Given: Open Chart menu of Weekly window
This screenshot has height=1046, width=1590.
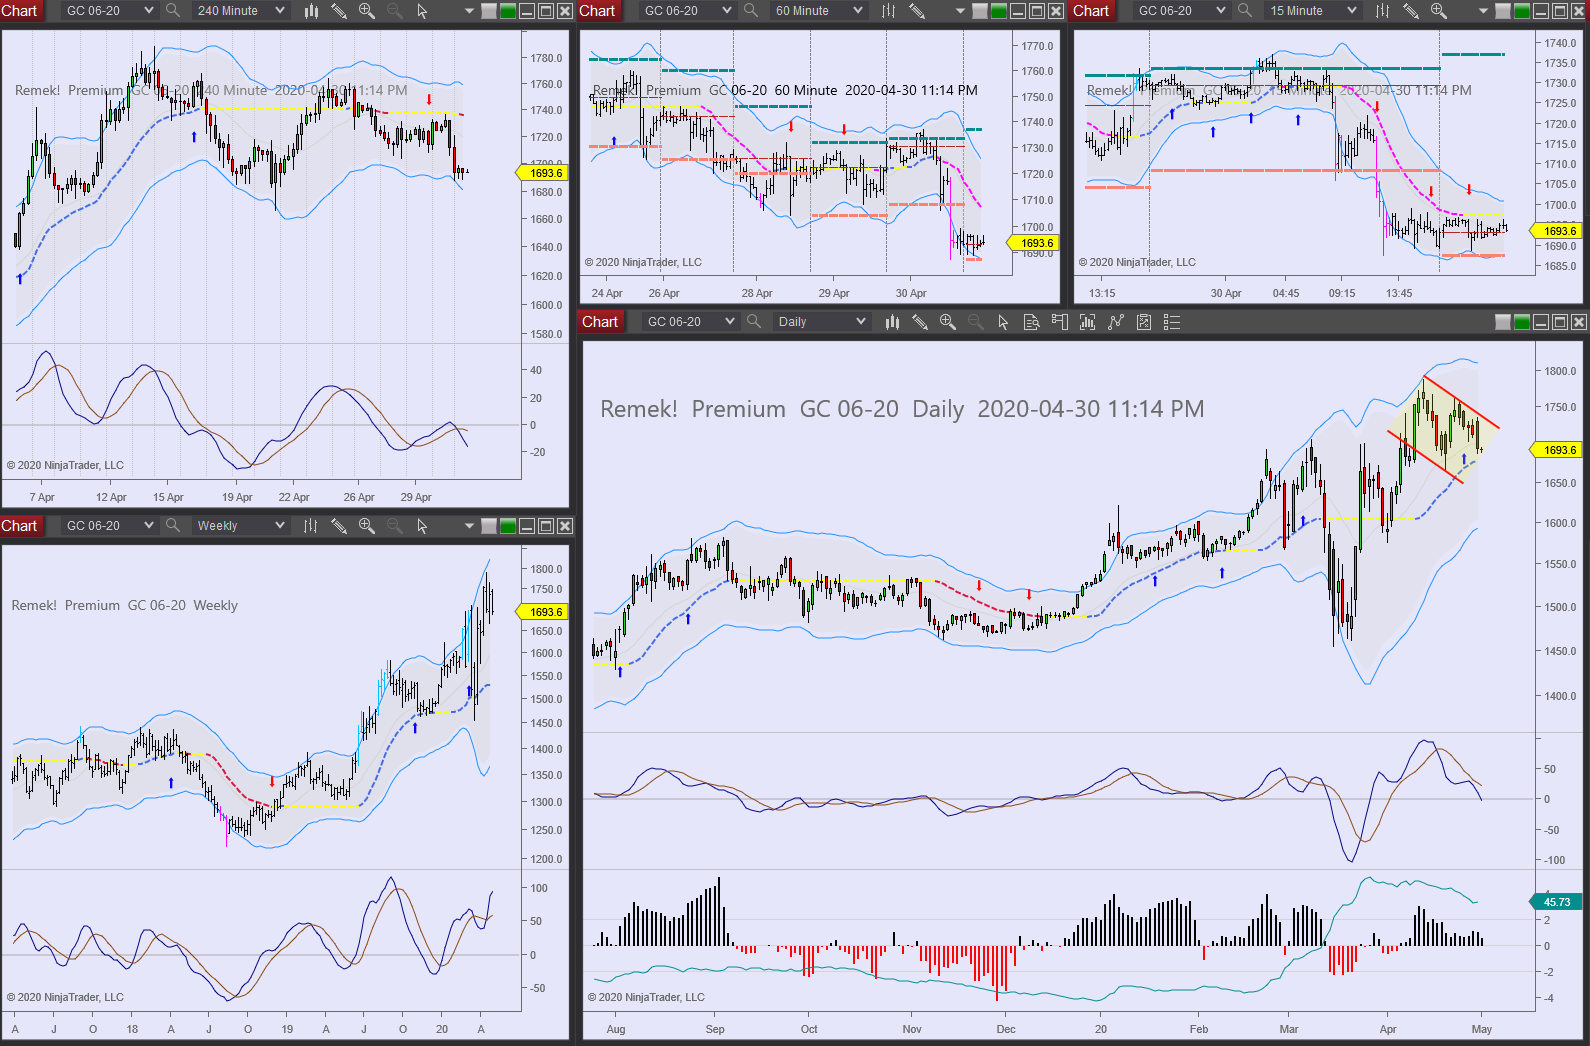Looking at the screenshot, I should (20, 526).
